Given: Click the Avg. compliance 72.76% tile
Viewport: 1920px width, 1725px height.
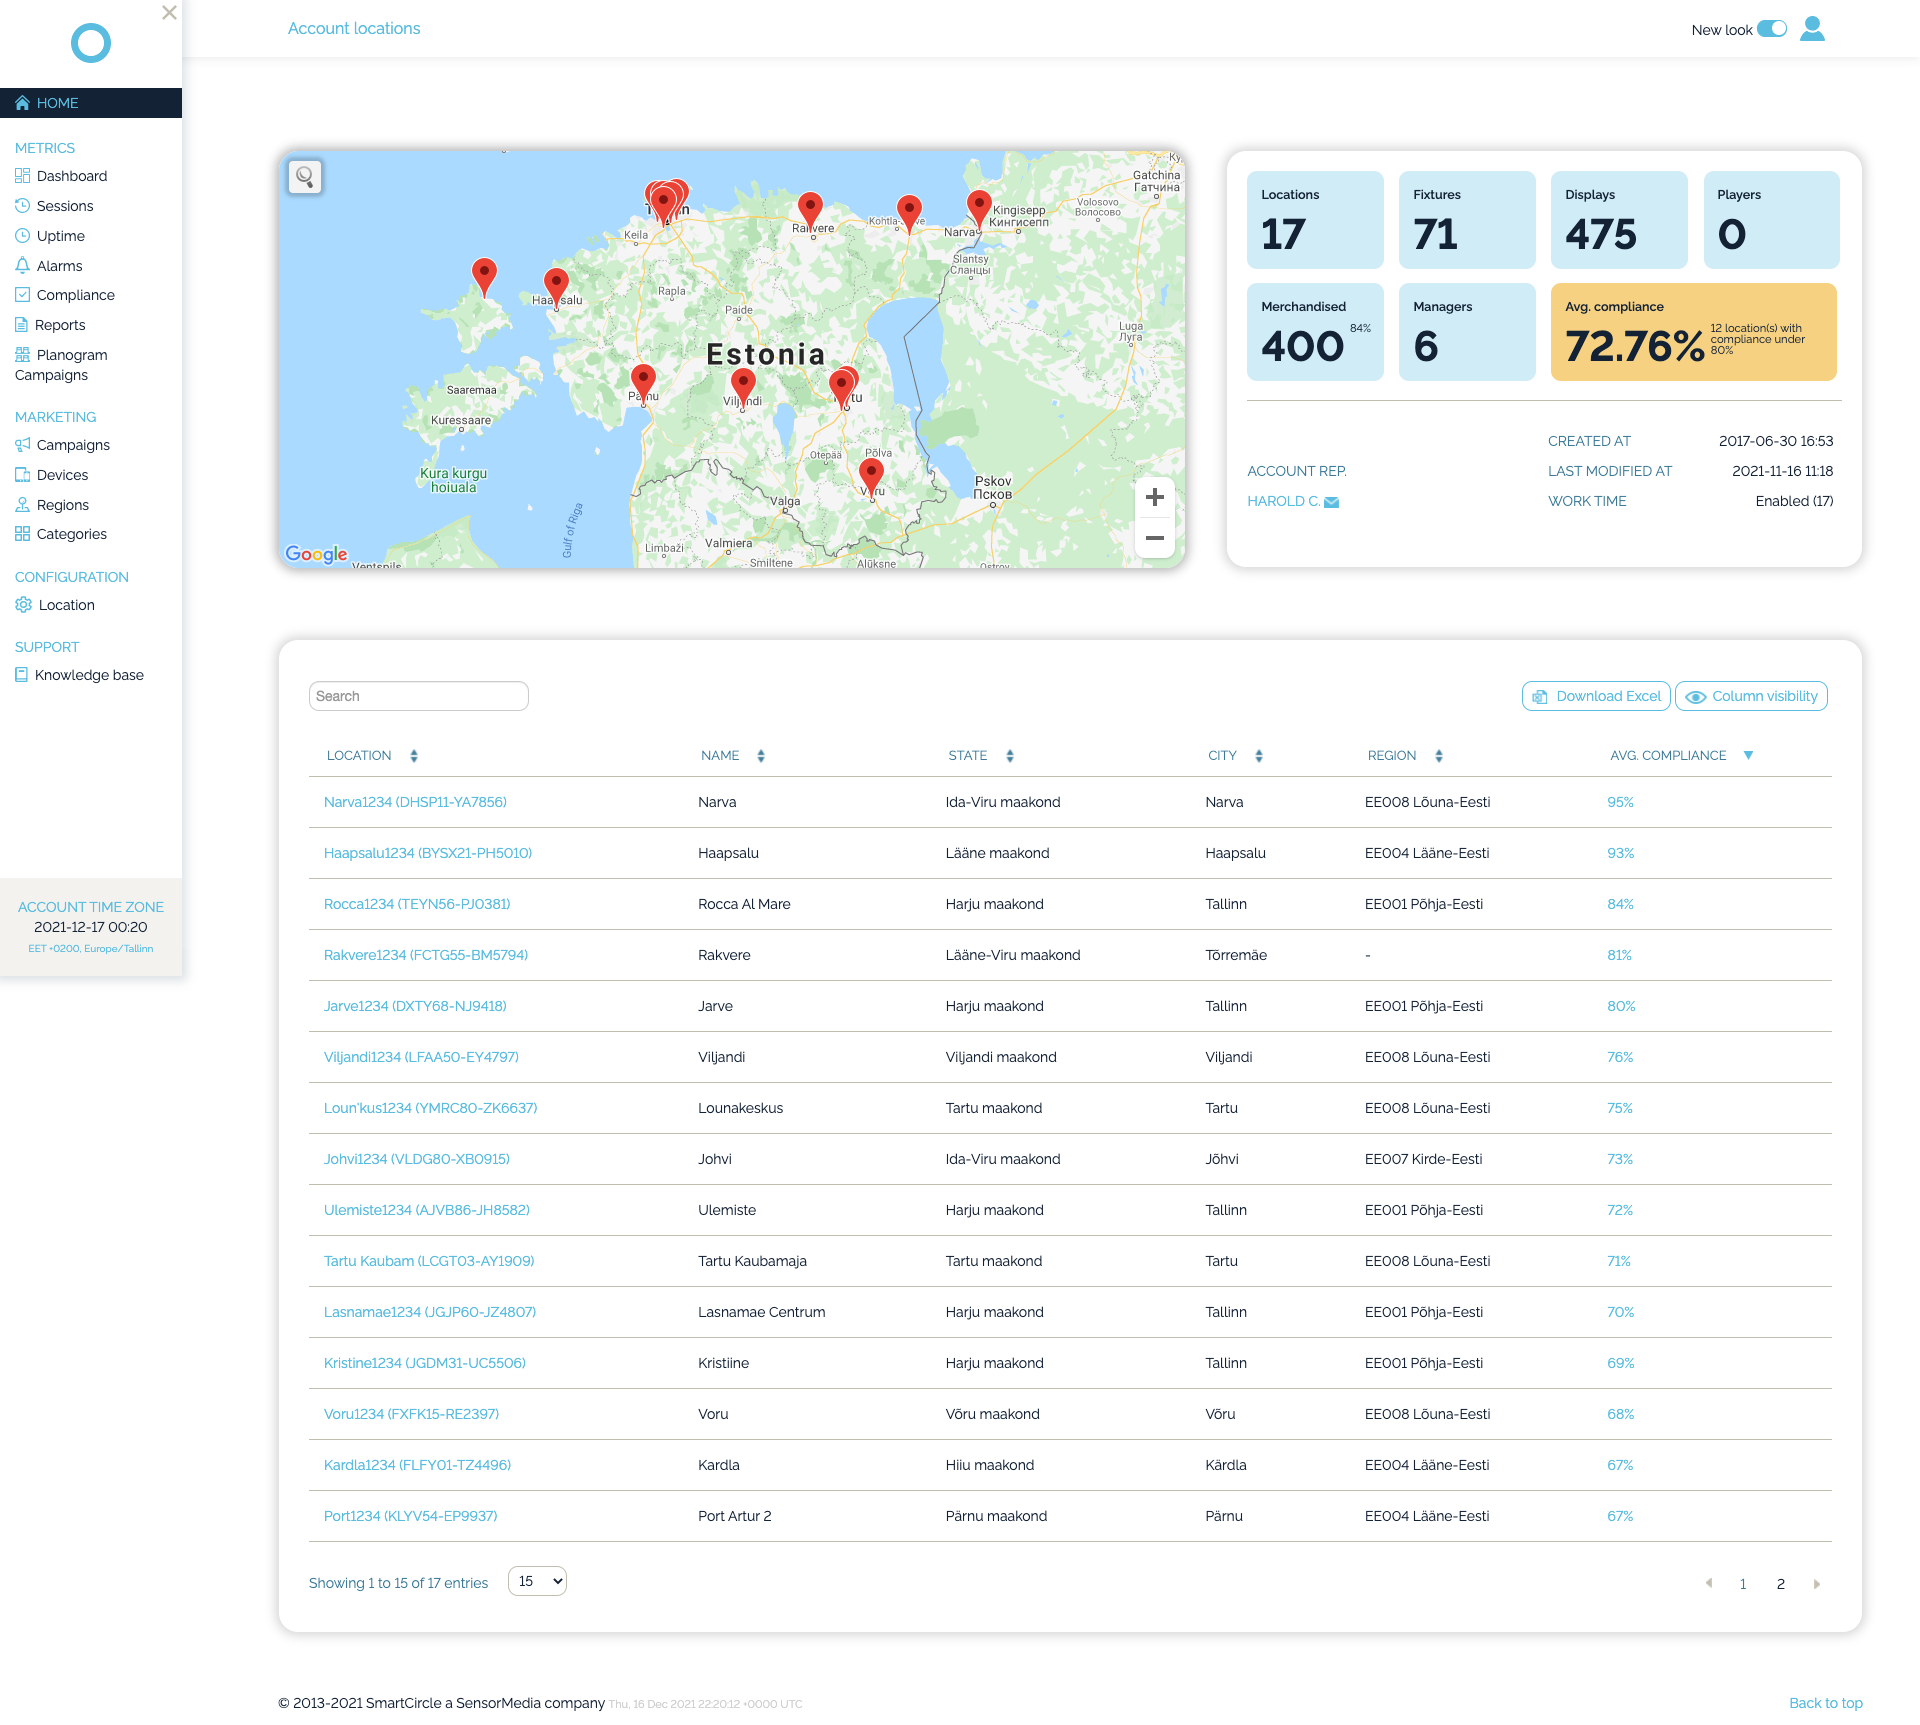Looking at the screenshot, I should pyautogui.click(x=1694, y=332).
